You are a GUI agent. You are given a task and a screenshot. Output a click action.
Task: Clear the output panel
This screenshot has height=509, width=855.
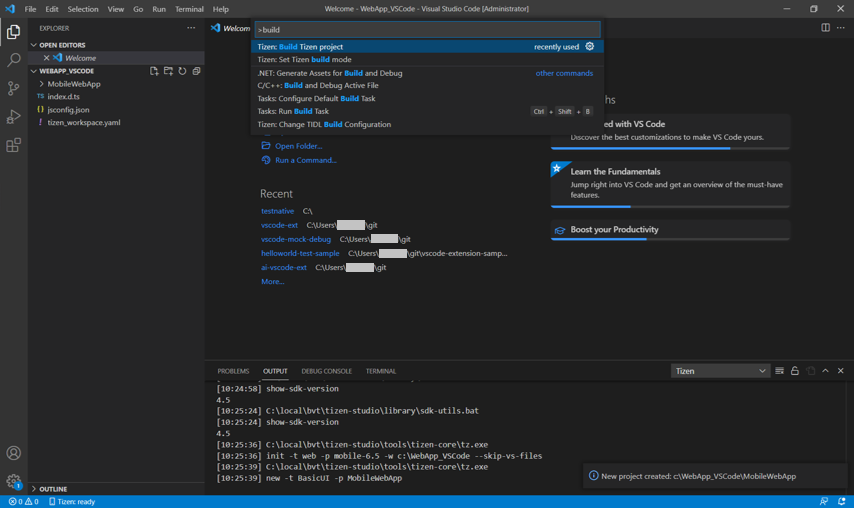point(780,371)
